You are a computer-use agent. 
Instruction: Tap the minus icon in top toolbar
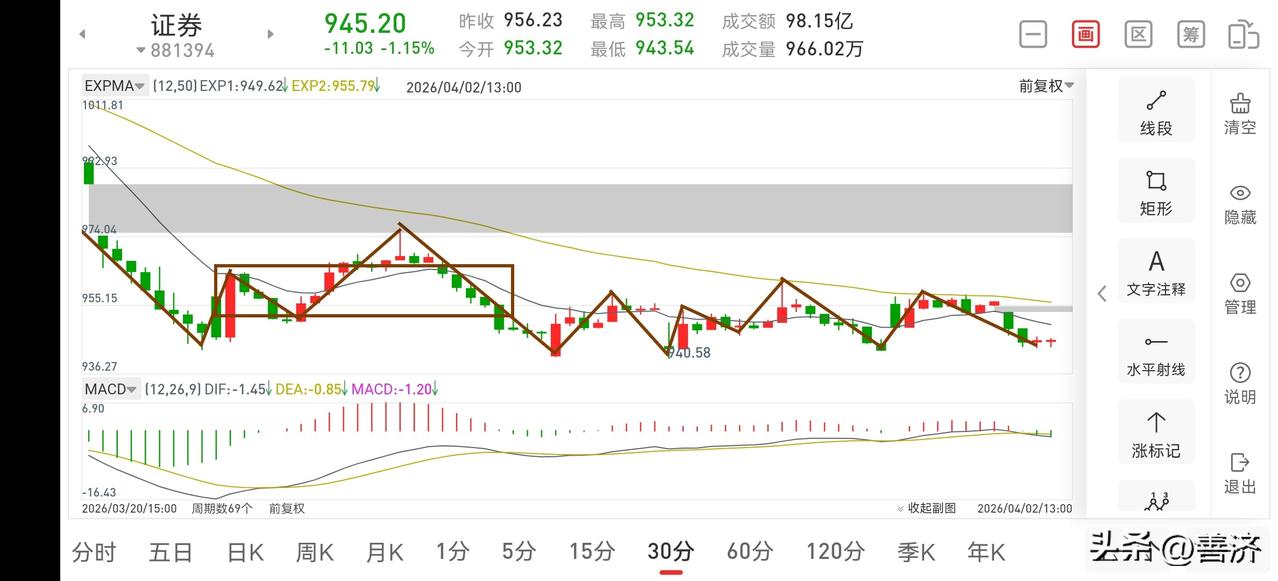tap(1033, 34)
